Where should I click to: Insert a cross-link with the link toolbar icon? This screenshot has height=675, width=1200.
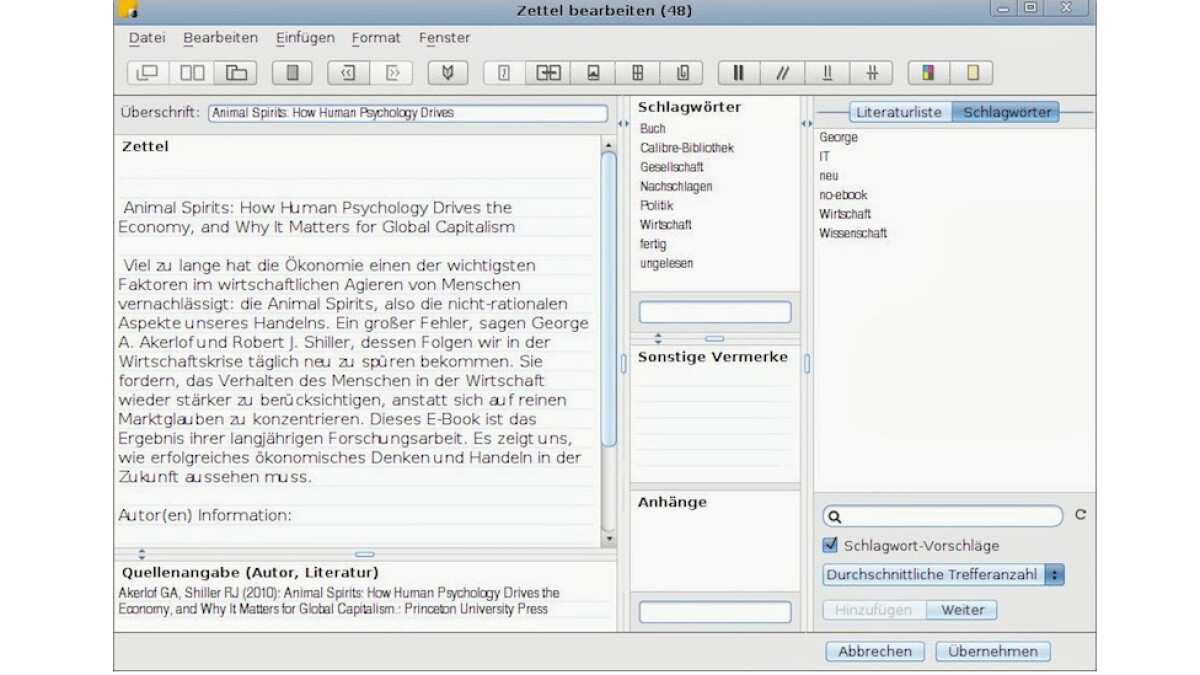(549, 72)
